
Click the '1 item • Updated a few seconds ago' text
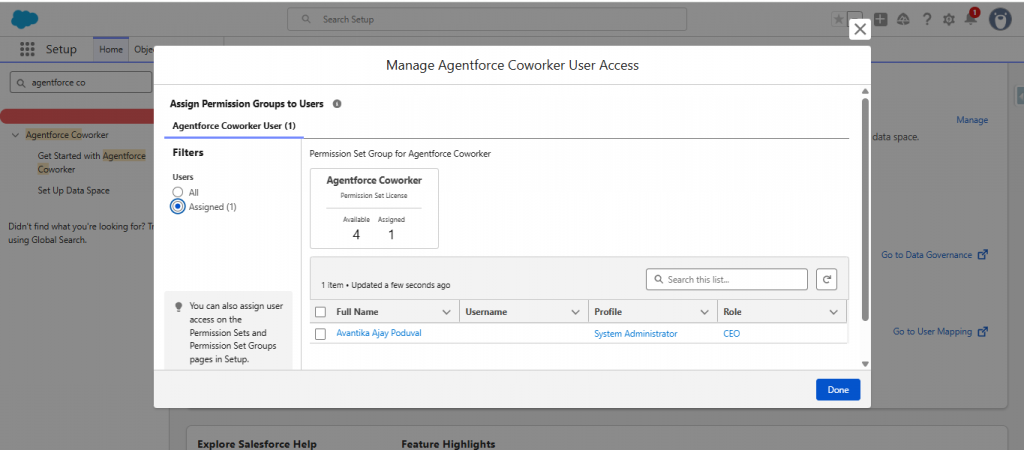point(385,285)
